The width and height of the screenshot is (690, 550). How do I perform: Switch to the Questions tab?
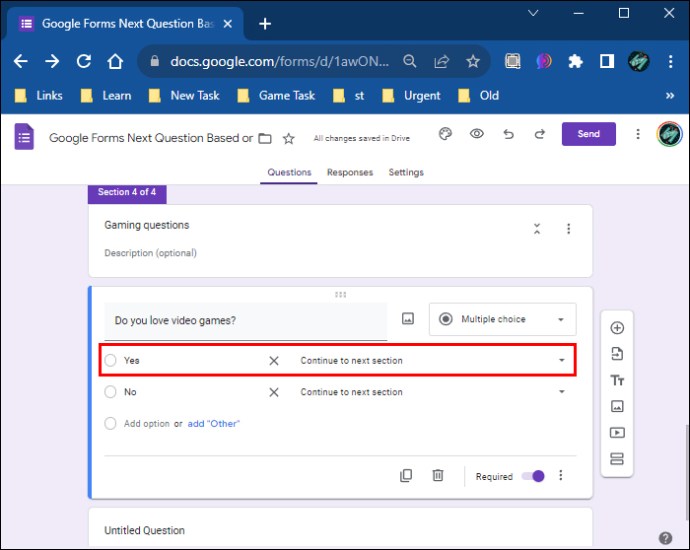[289, 172]
